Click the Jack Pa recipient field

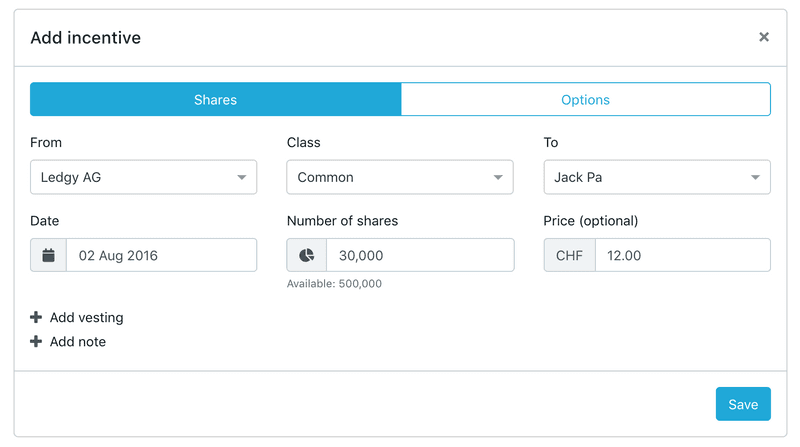pyautogui.click(x=657, y=177)
